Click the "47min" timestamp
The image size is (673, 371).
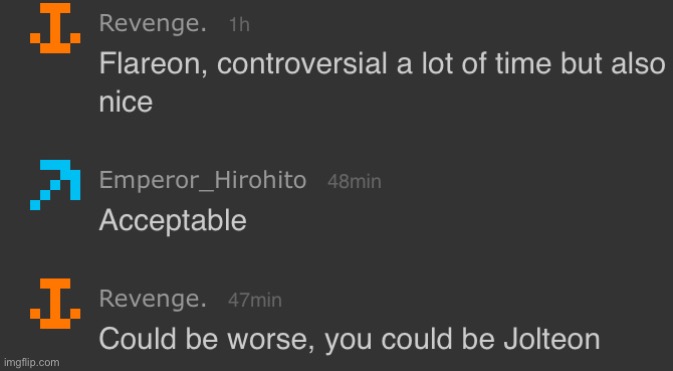point(255,300)
